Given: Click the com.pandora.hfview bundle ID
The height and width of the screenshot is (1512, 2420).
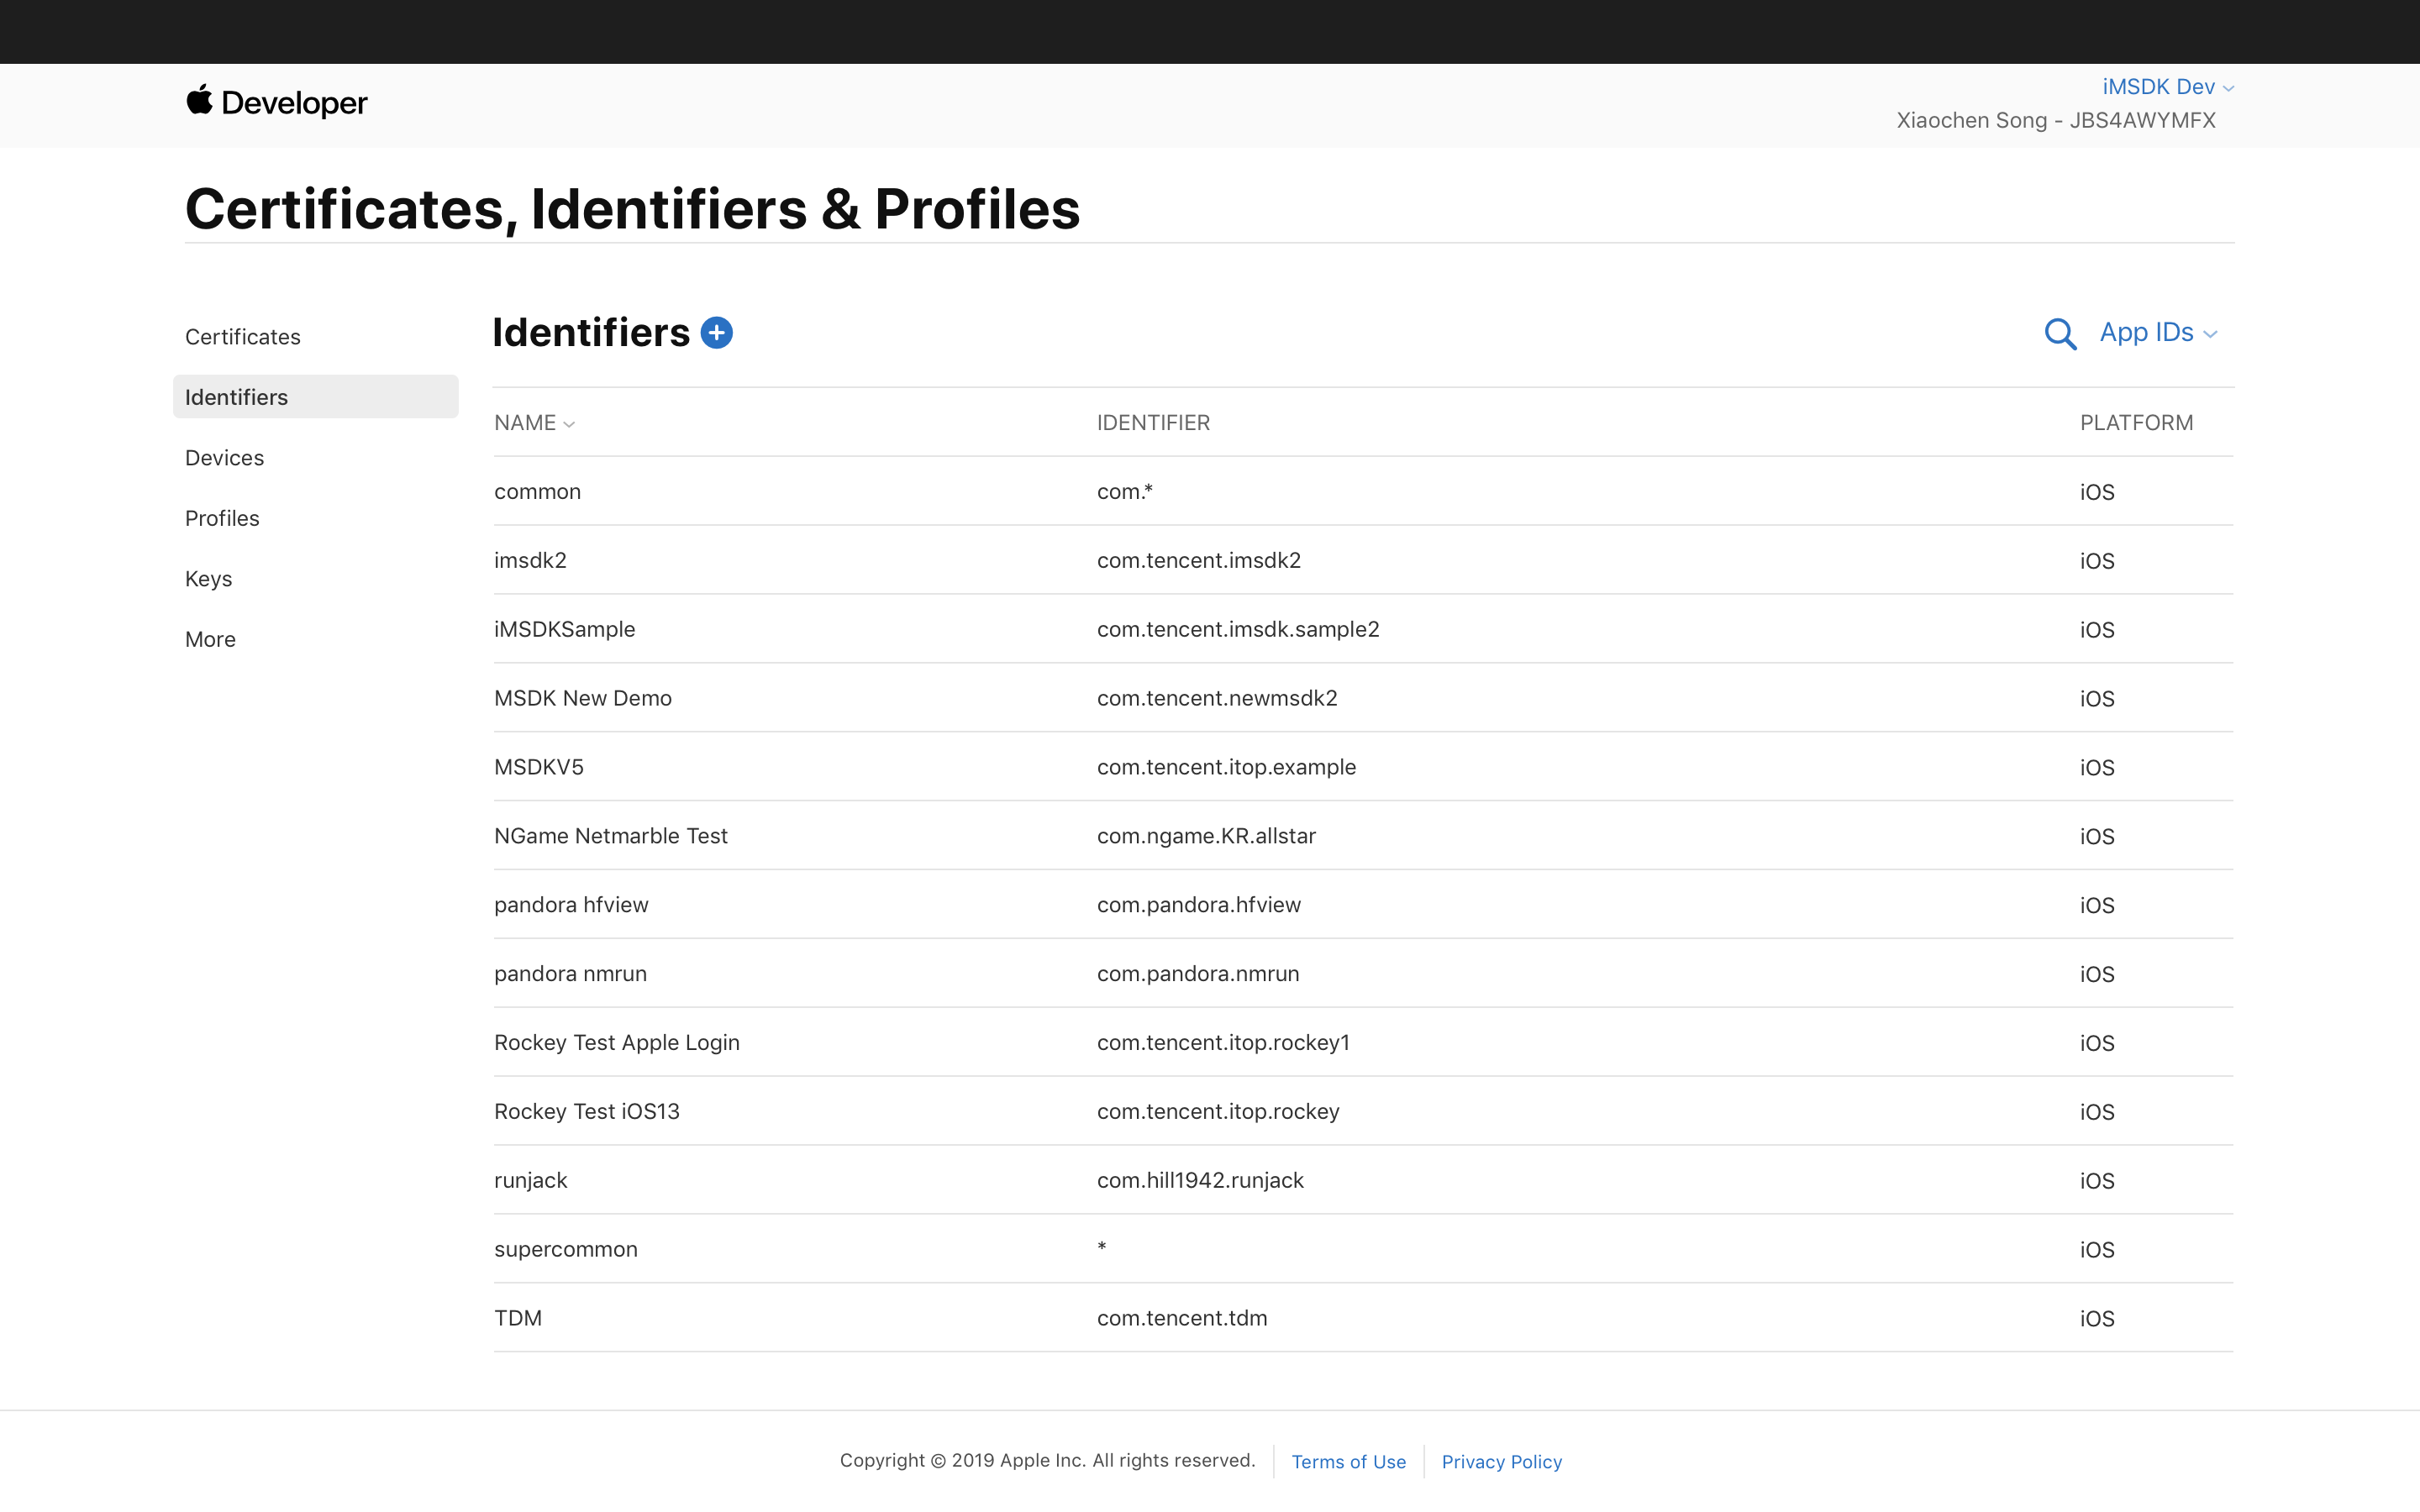Looking at the screenshot, I should (1199, 905).
